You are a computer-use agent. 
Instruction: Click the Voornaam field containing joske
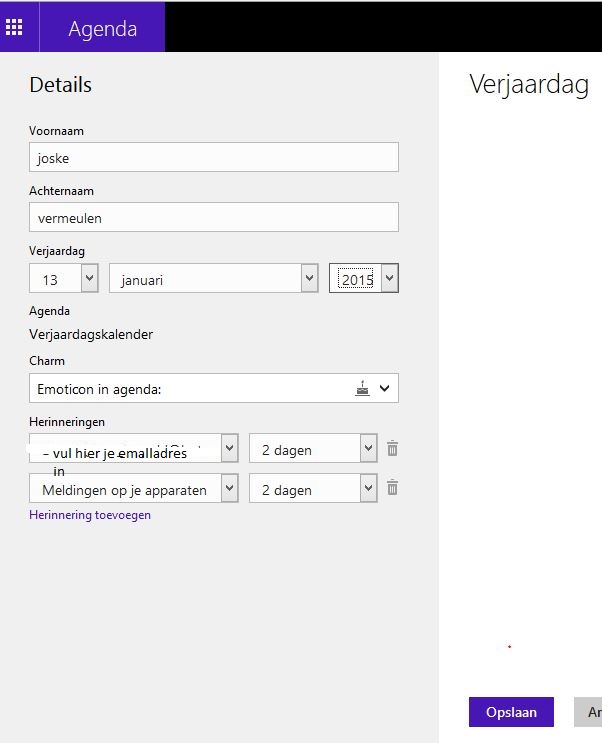tap(214, 157)
